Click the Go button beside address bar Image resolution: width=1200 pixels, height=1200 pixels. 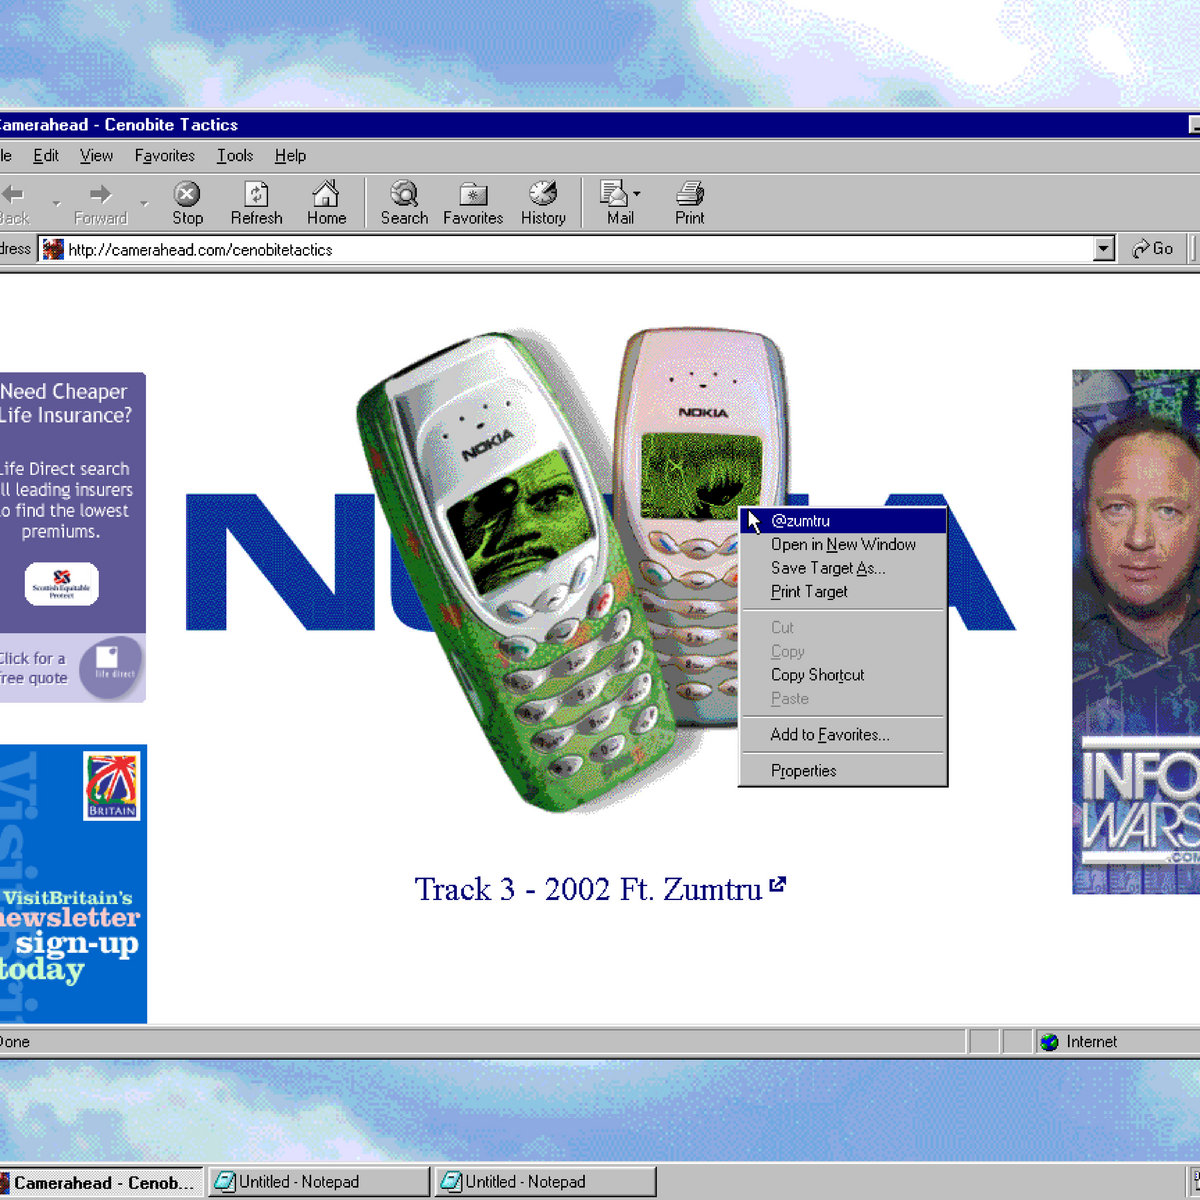click(1153, 249)
